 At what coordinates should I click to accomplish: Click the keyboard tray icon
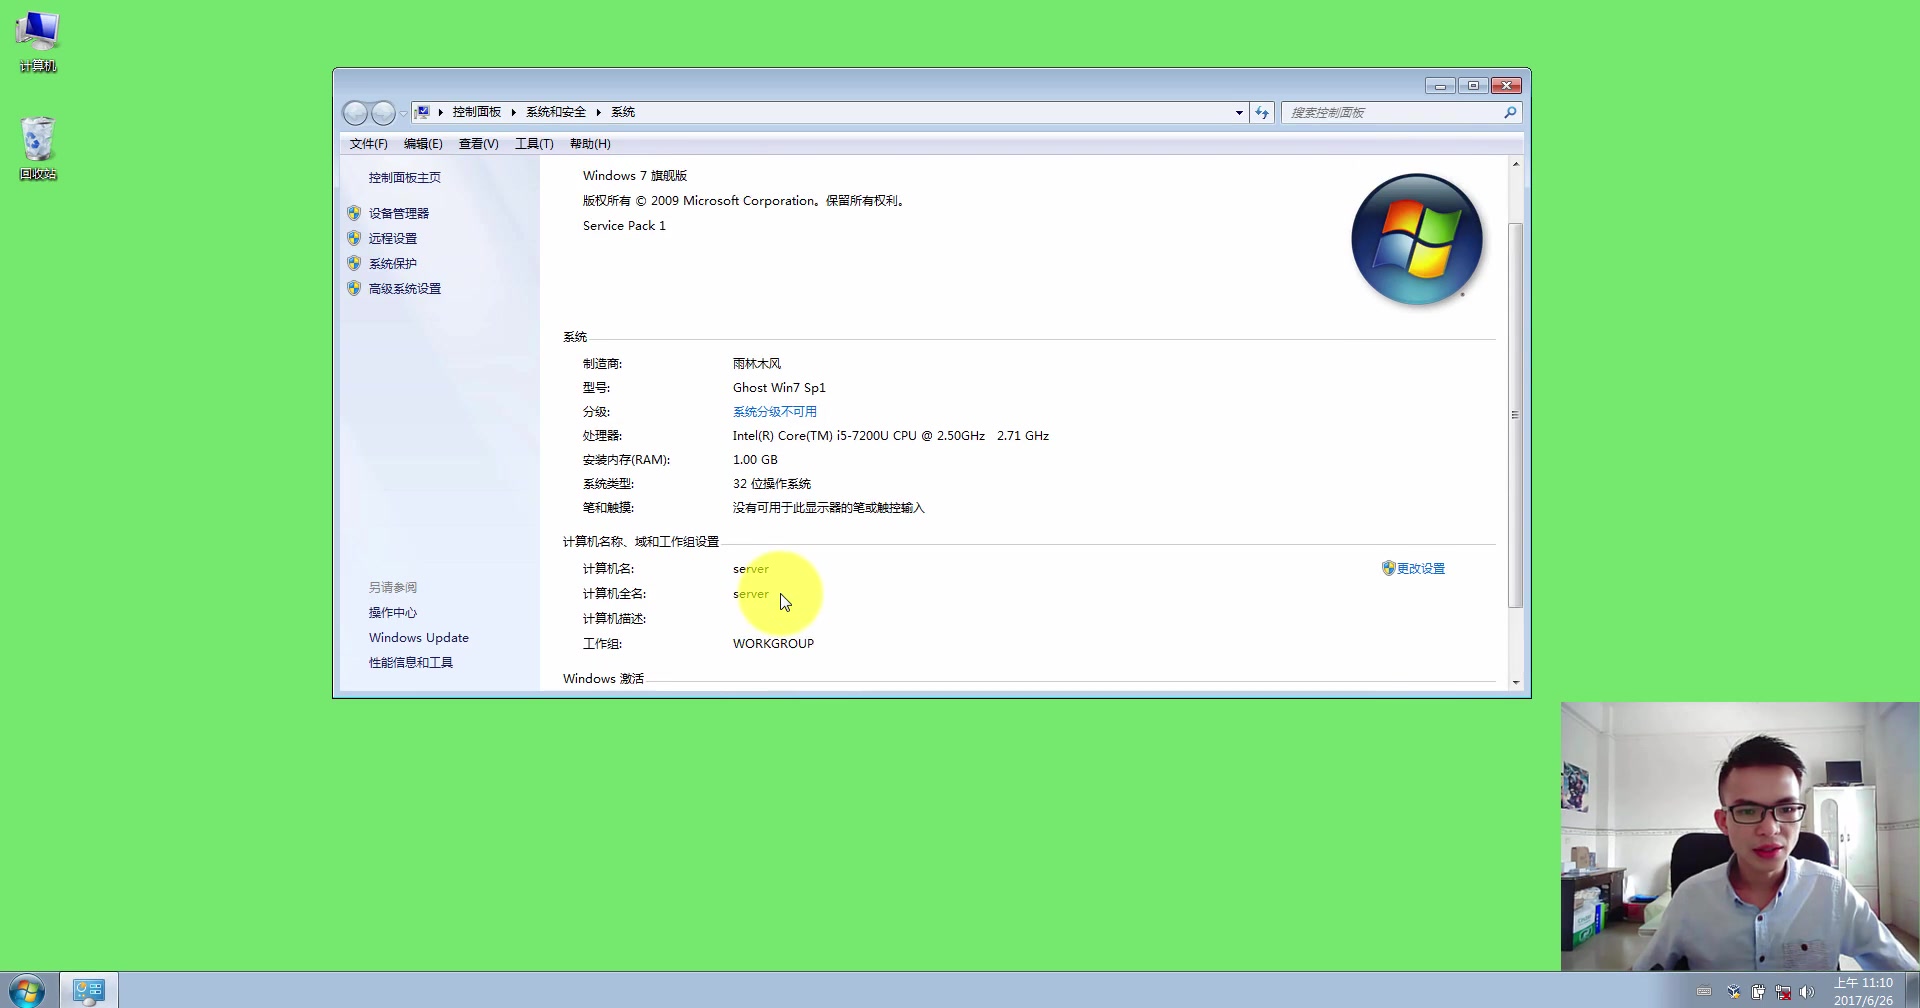pos(1704,992)
